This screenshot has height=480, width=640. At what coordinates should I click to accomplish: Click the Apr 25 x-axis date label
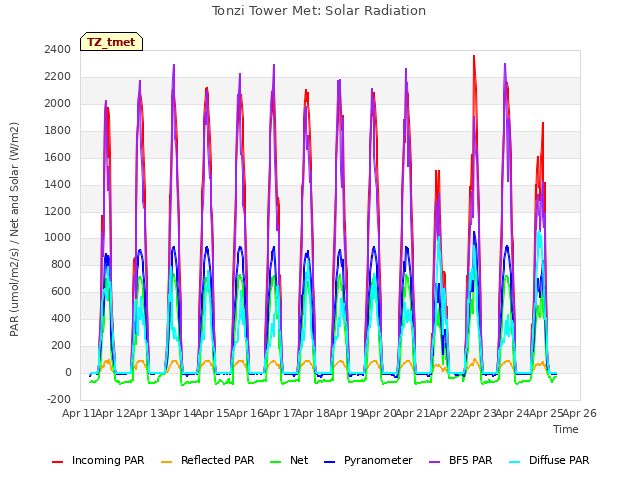point(547,414)
